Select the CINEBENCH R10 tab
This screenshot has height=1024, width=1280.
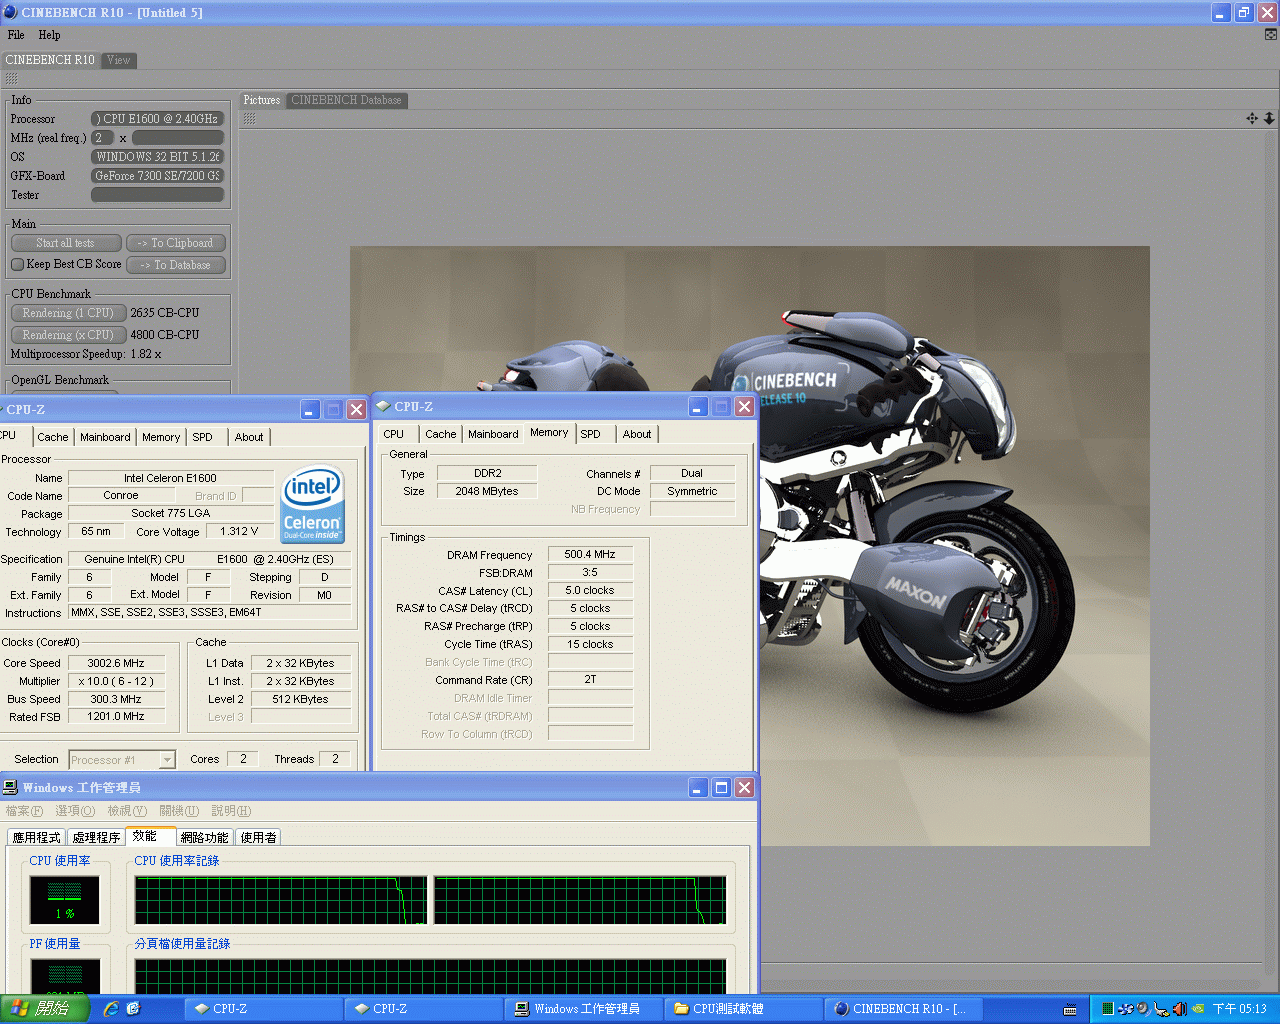pyautogui.click(x=50, y=60)
